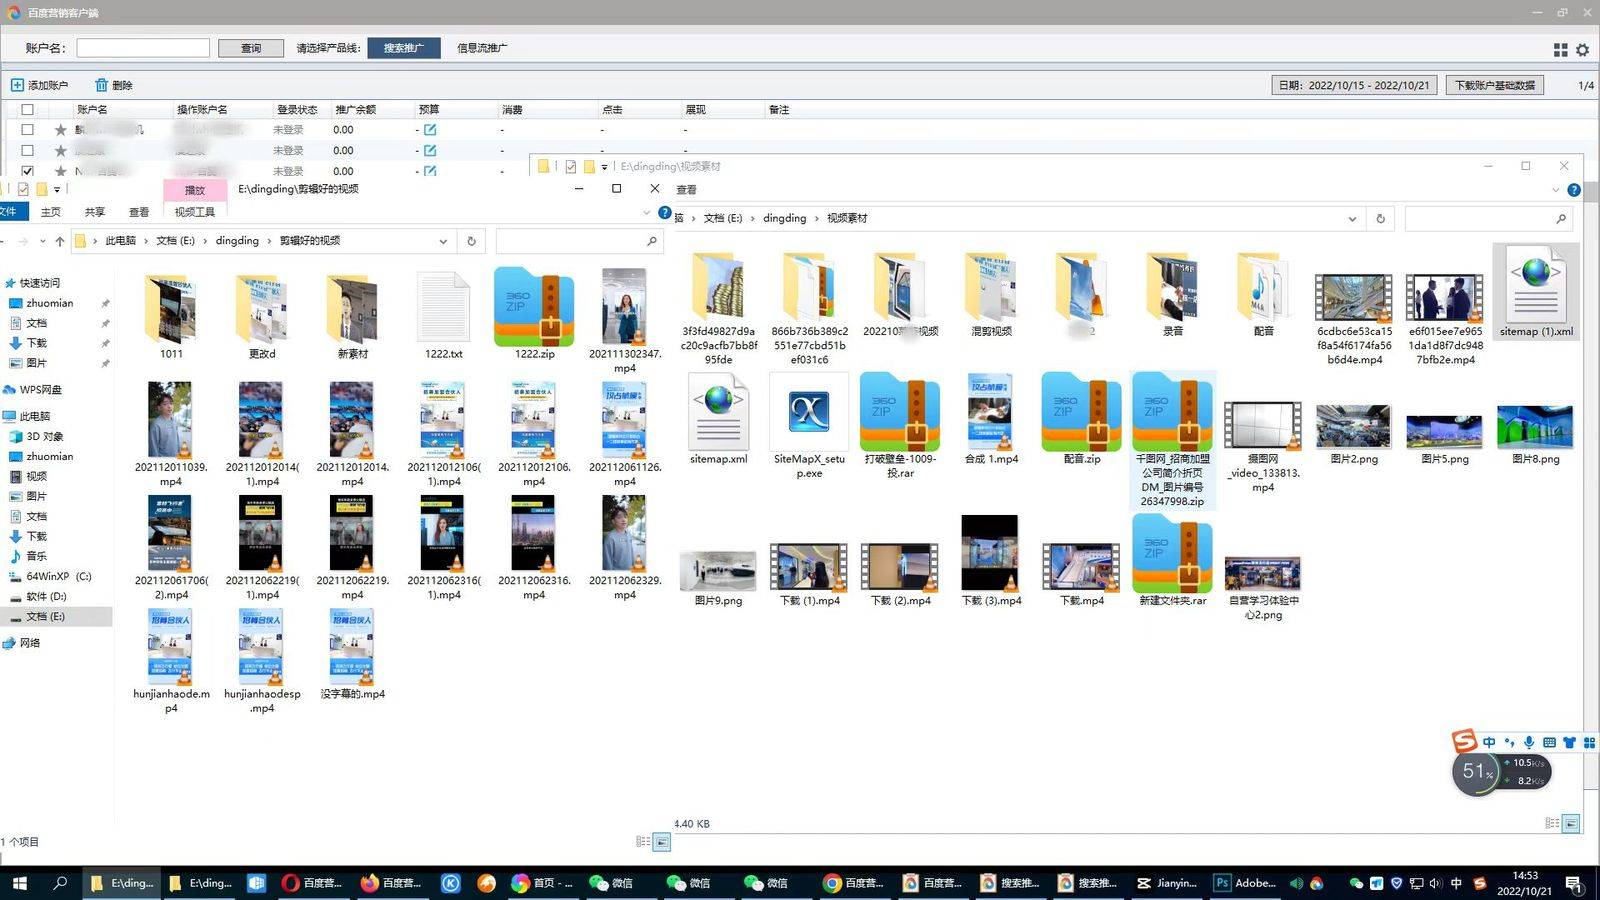Click the 下载账户基础数据 button
This screenshot has height=900, width=1600.
tap(1494, 85)
